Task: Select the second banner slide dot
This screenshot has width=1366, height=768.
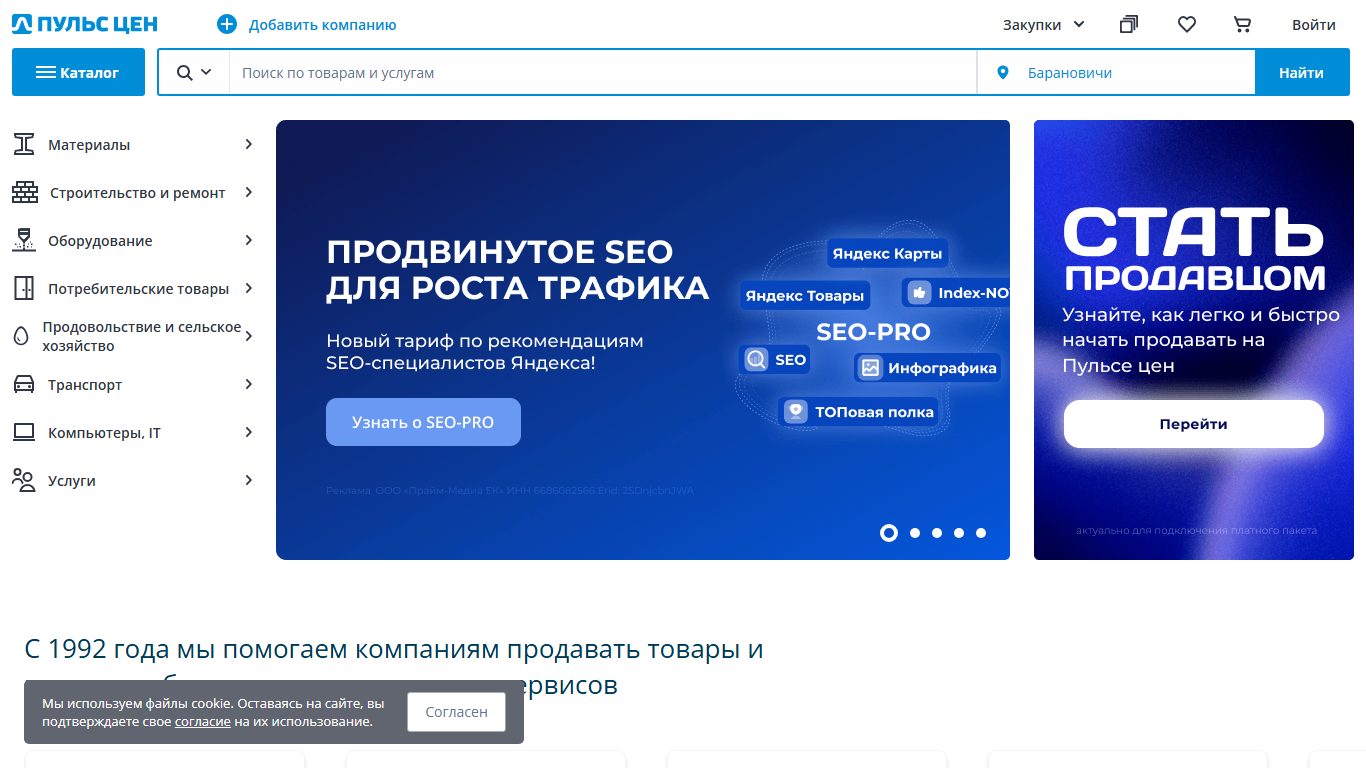Action: tap(915, 533)
